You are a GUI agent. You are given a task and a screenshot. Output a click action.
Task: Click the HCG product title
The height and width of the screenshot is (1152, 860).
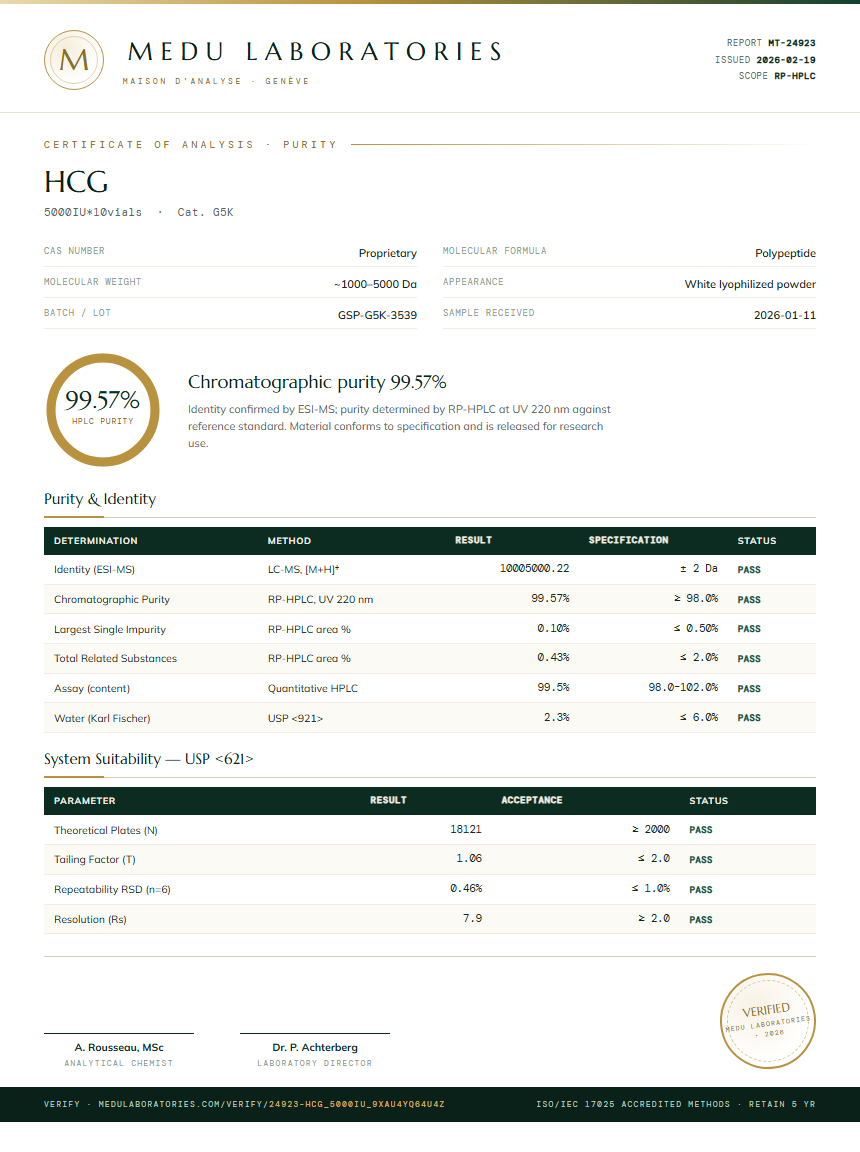(x=76, y=181)
